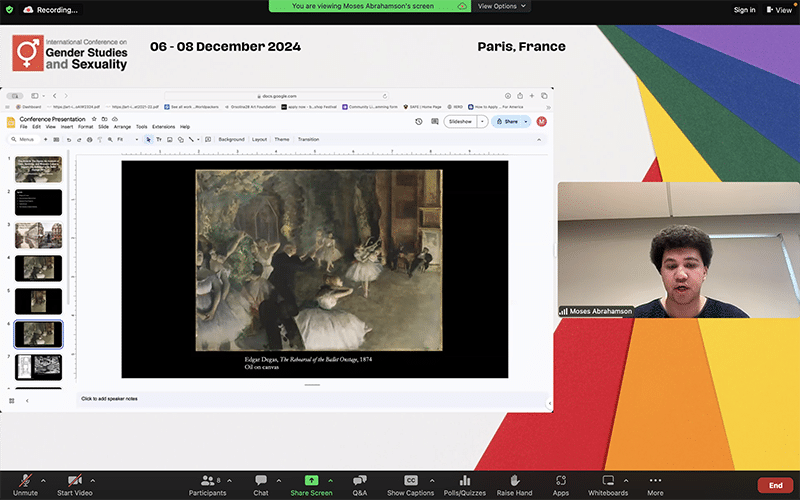Open the Edit menu in Google Slides
Image resolution: width=800 pixels, height=500 pixels.
[37, 127]
